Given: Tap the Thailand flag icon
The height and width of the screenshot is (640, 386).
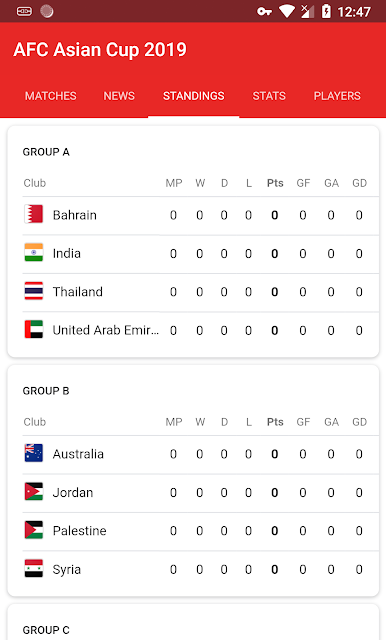Looking at the screenshot, I should pos(33,291).
